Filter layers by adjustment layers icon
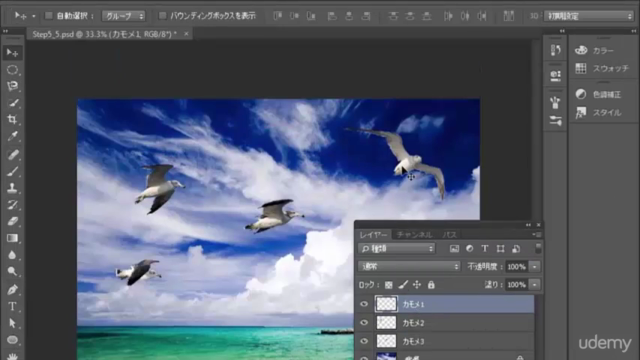640x360 pixels. pyautogui.click(x=470, y=249)
